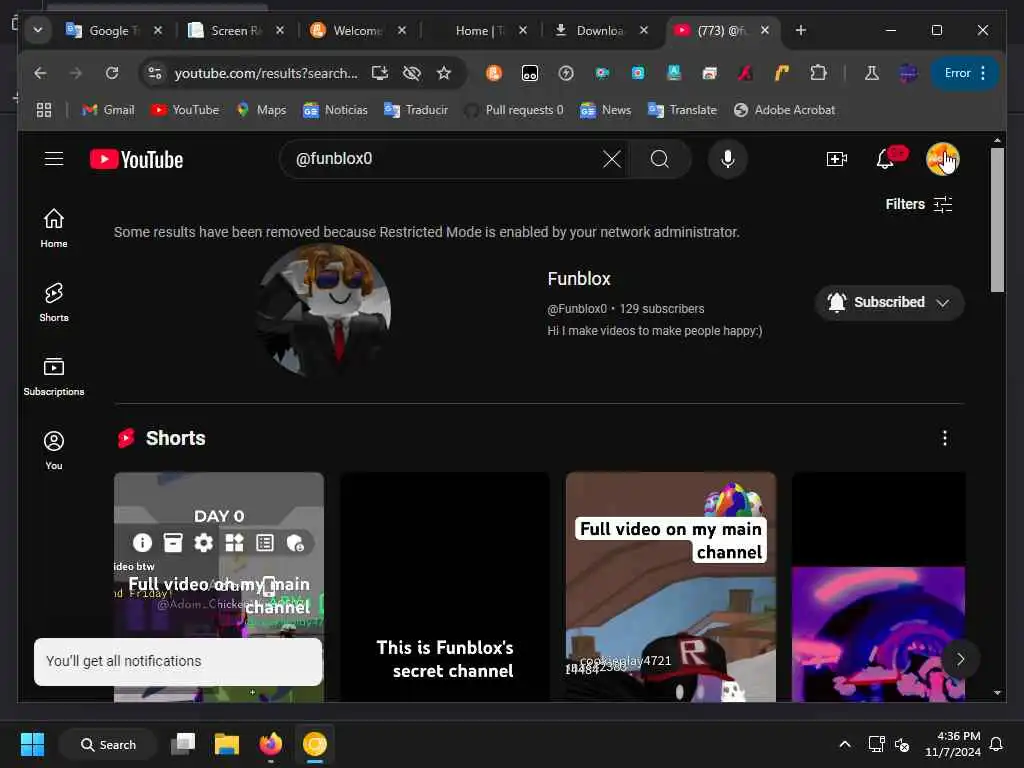Start voice search with the microphone
1024x768 pixels.
(x=728, y=159)
